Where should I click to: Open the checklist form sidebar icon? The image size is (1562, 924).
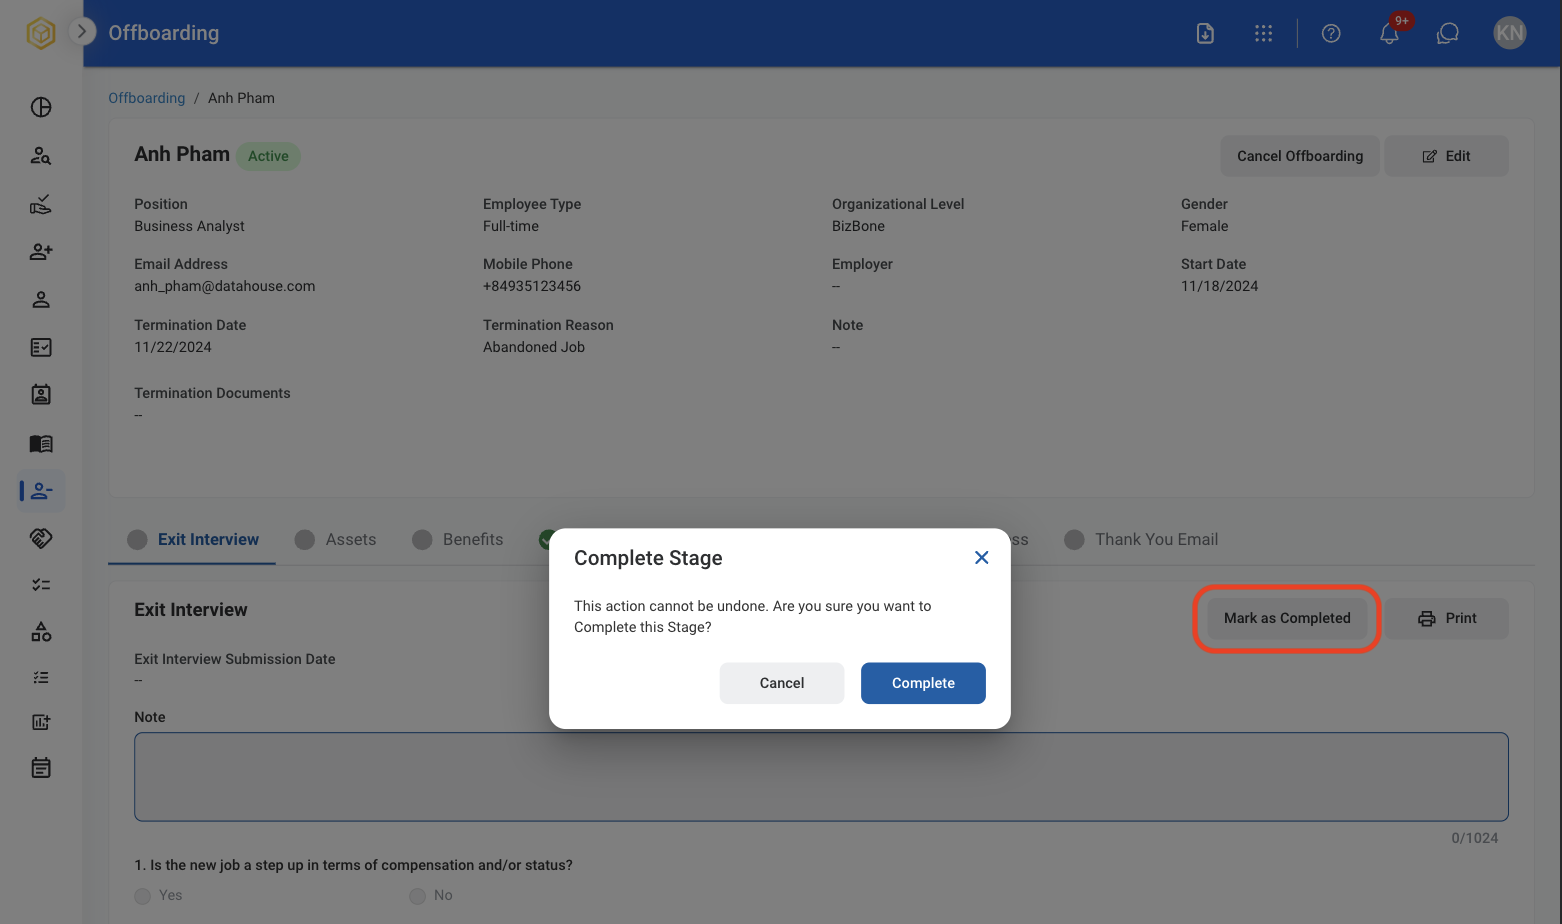pos(41,347)
